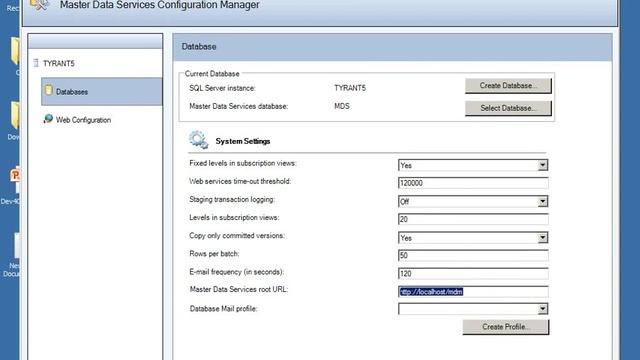
Task: Open the Web Configuration page
Action: pyautogui.click(x=83, y=120)
